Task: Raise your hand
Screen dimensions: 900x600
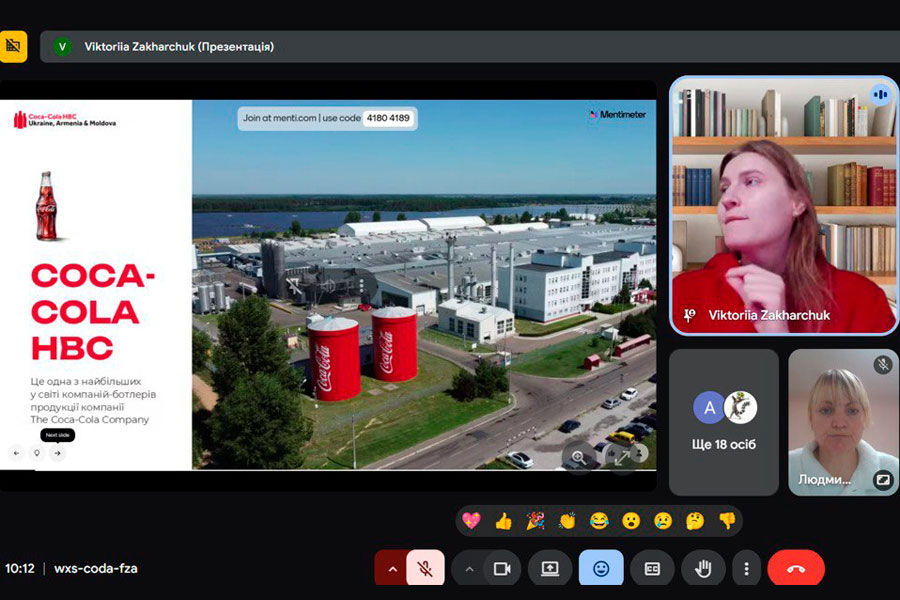Action: (703, 568)
